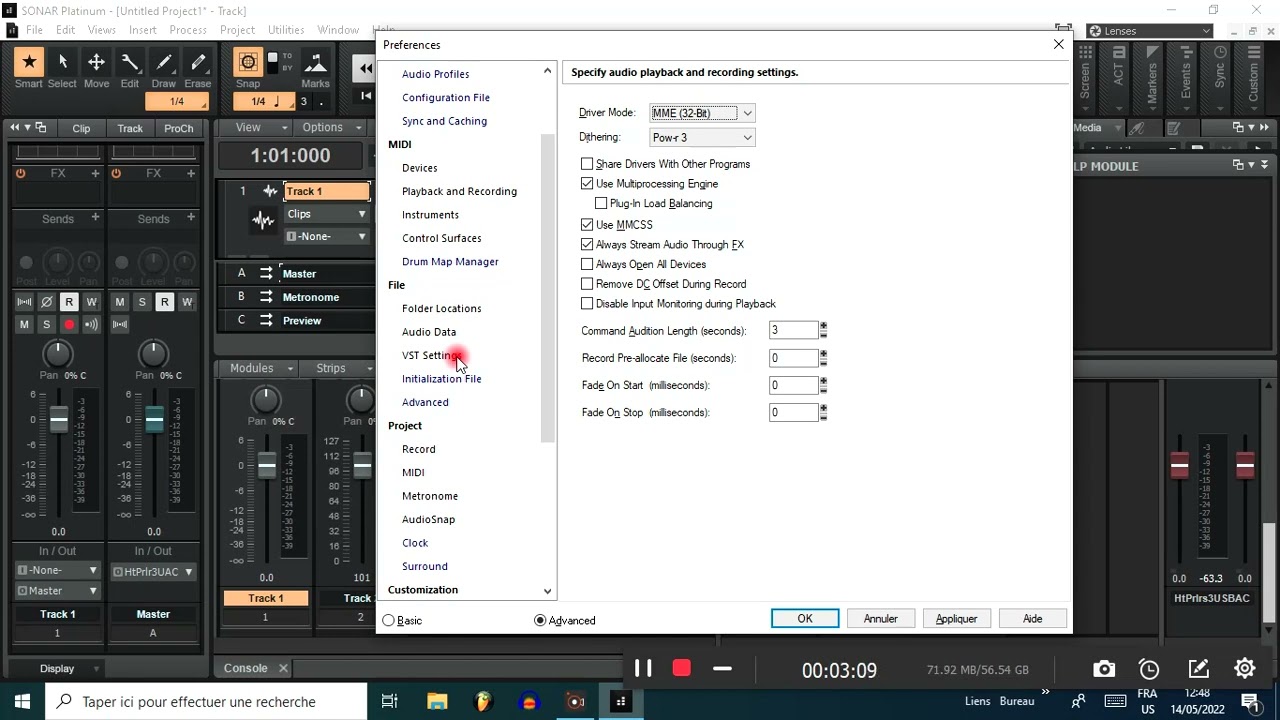This screenshot has height=720, width=1280.
Task: Choose the Erase tool
Action: [x=197, y=63]
